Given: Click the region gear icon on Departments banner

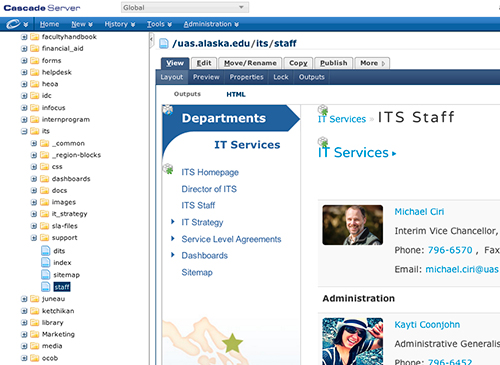Looking at the screenshot, I should 168,110.
